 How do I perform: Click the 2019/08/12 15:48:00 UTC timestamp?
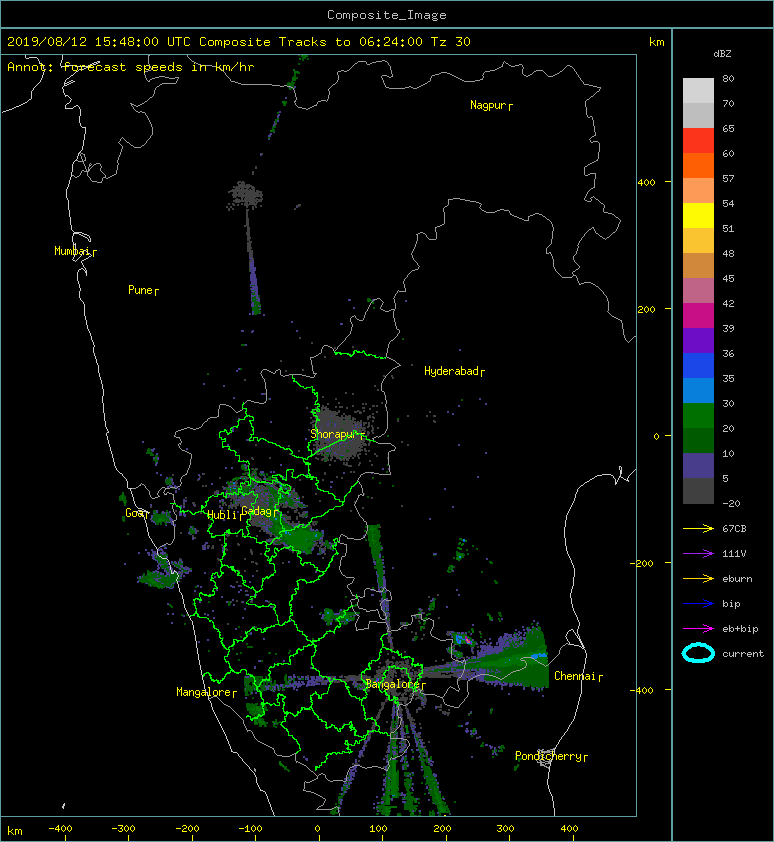pyautogui.click(x=98, y=42)
